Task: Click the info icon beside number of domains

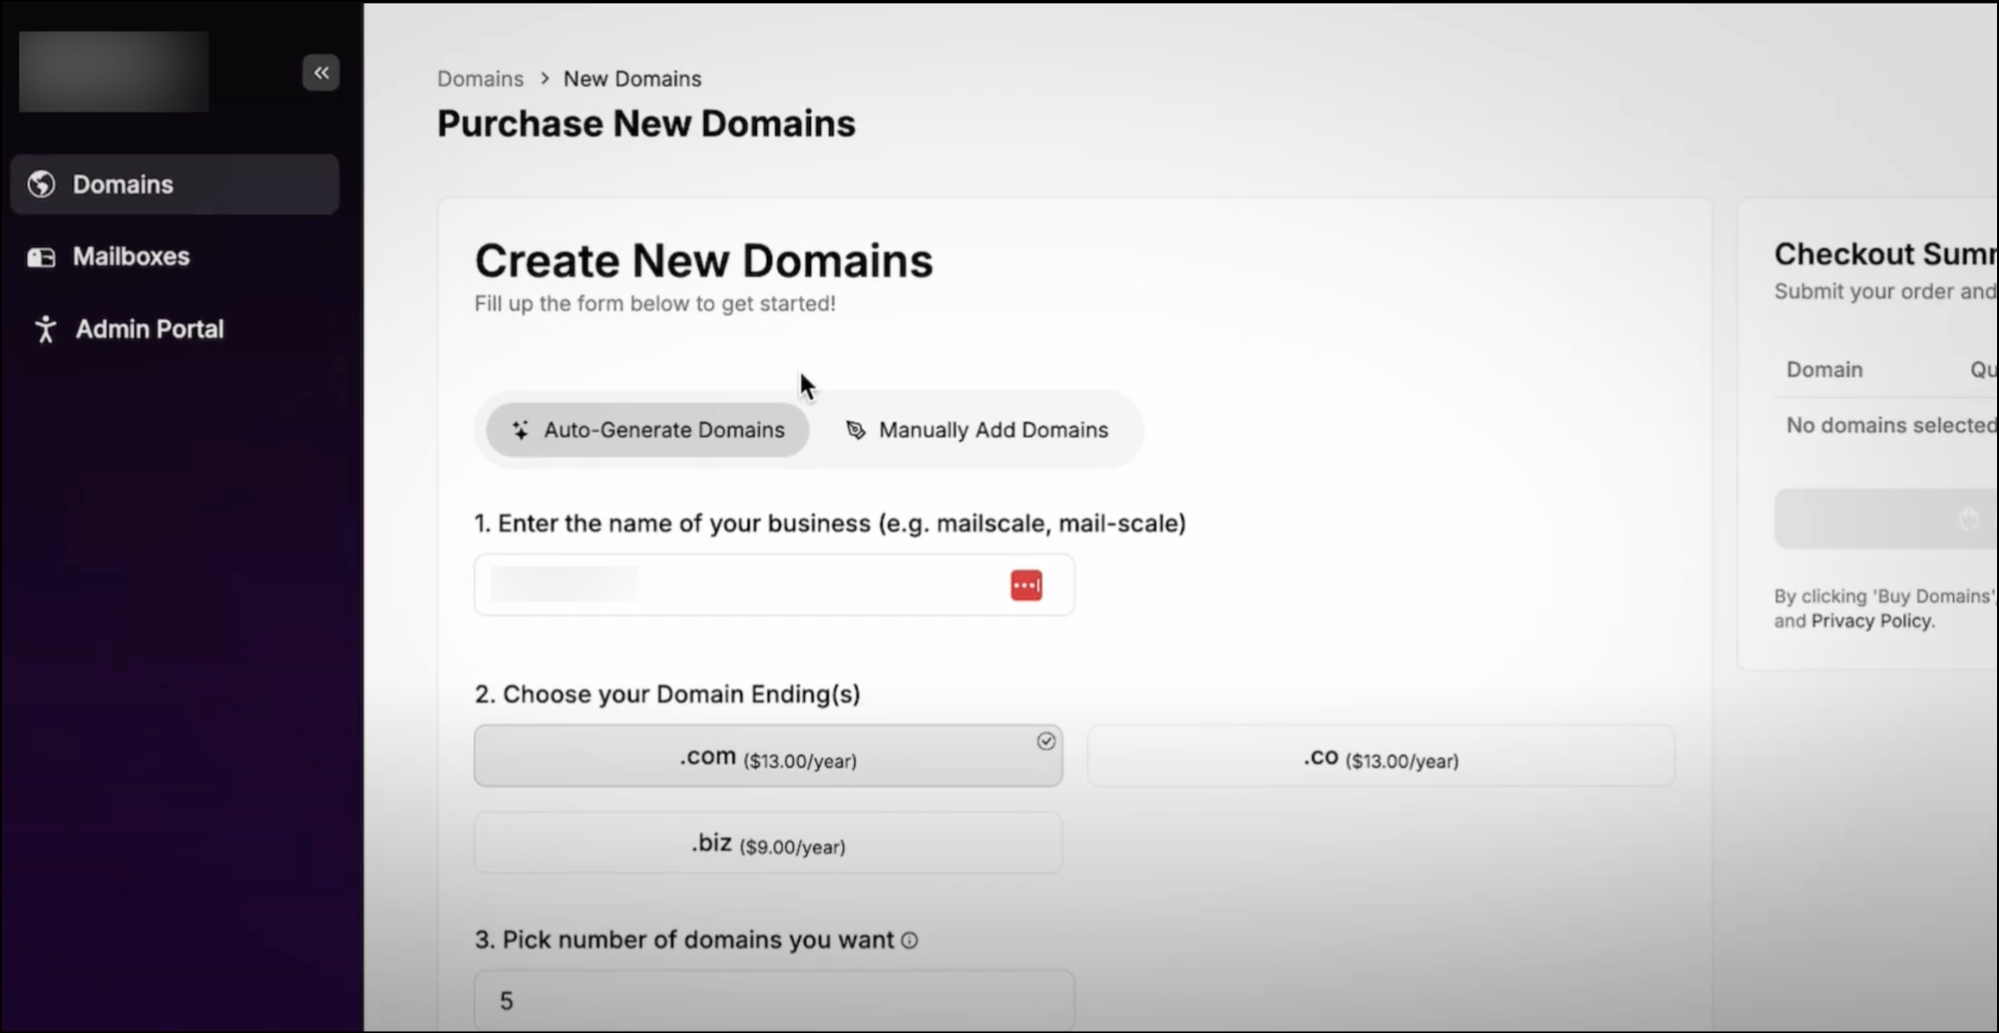Action: coord(909,940)
